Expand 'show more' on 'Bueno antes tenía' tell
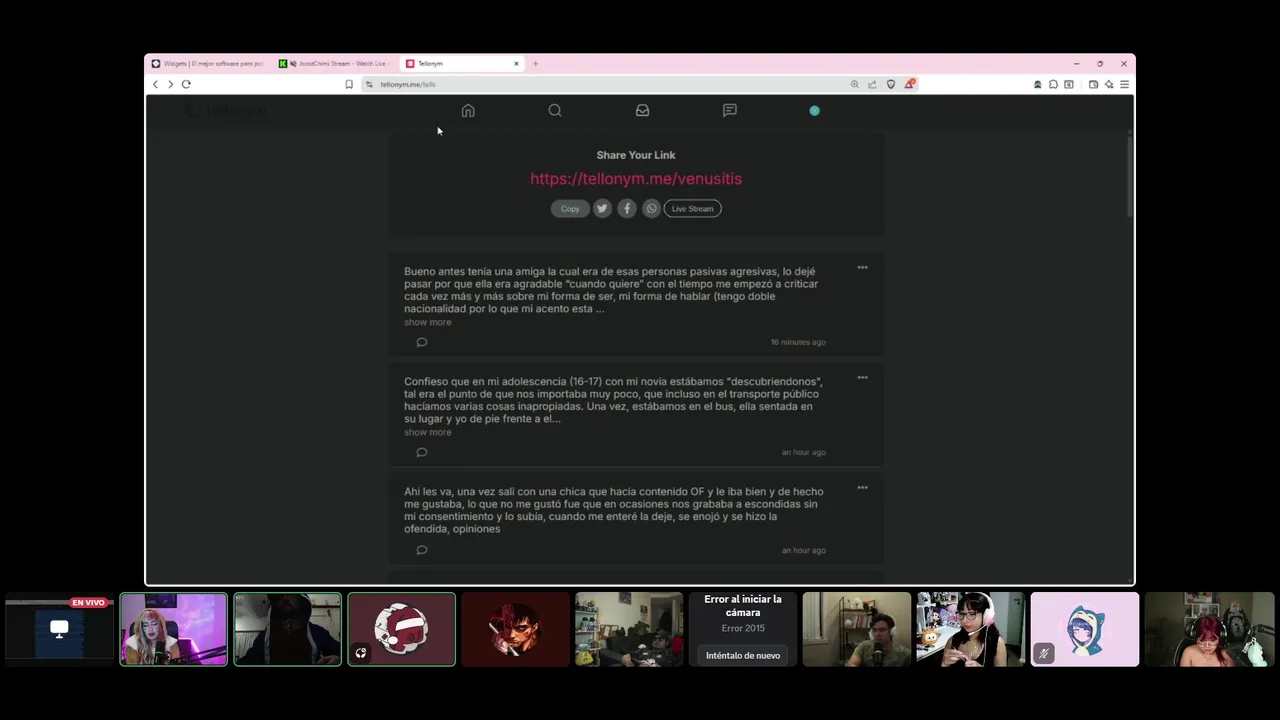 coord(427,322)
